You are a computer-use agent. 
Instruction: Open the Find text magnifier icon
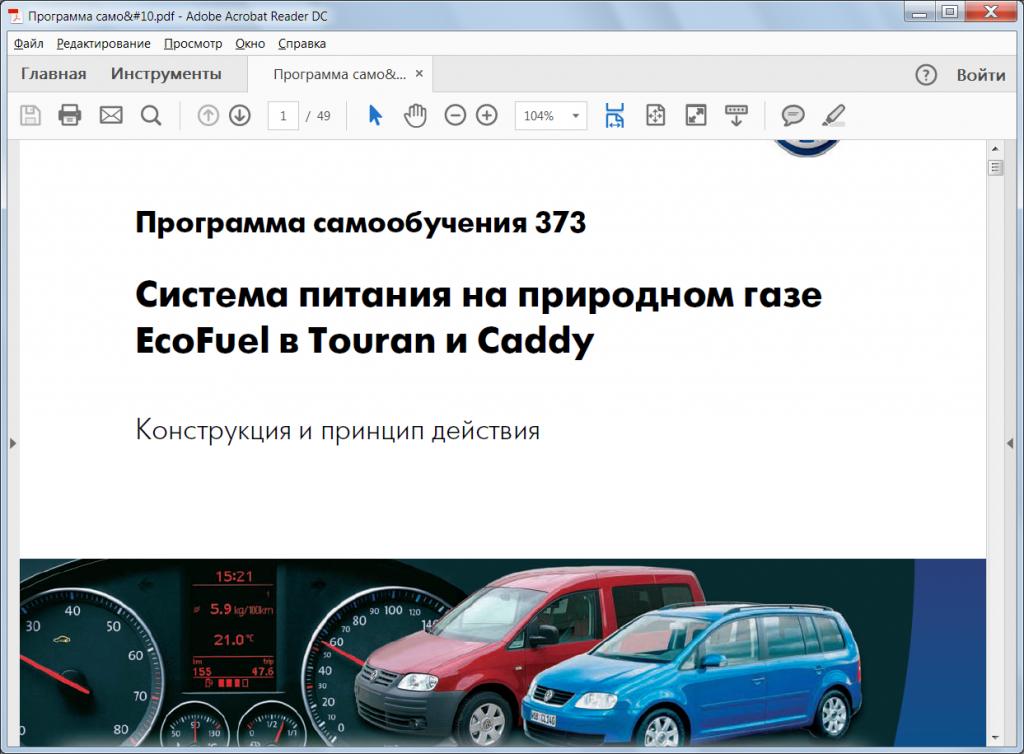(151, 116)
